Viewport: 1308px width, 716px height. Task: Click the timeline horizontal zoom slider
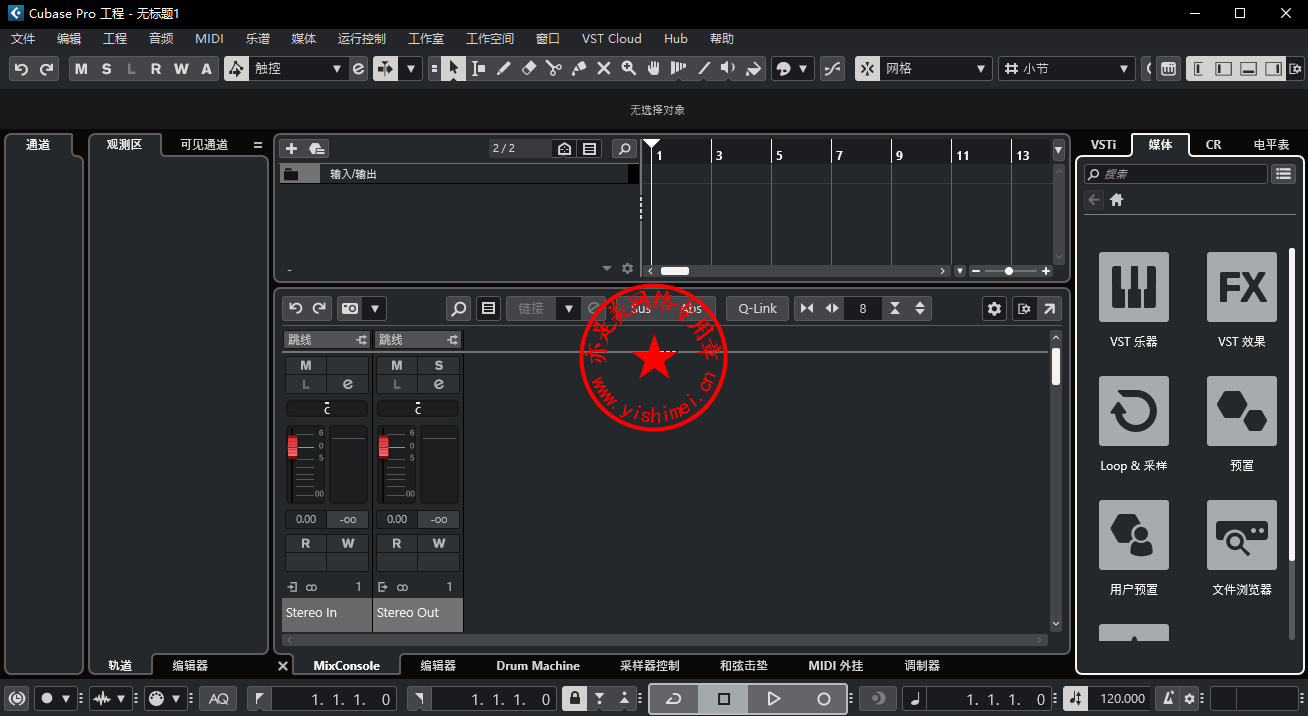click(x=1008, y=271)
